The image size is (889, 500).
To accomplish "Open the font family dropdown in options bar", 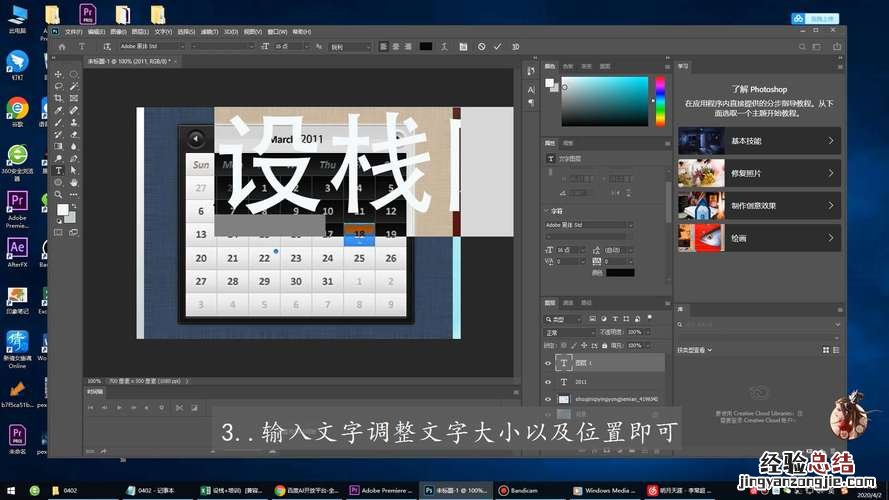I will tap(152, 46).
